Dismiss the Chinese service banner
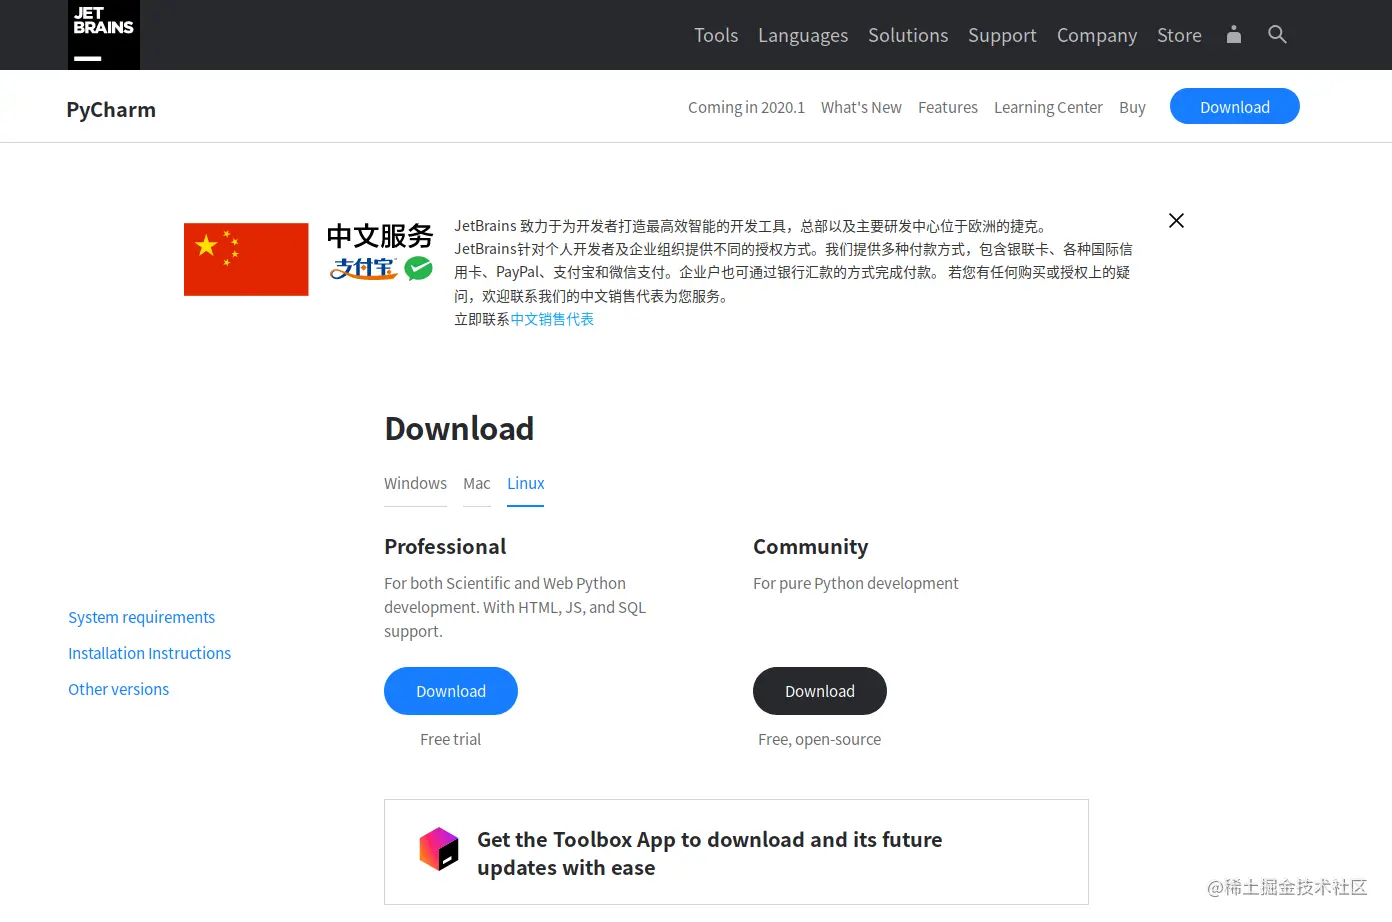This screenshot has width=1392, height=922. pos(1176,220)
